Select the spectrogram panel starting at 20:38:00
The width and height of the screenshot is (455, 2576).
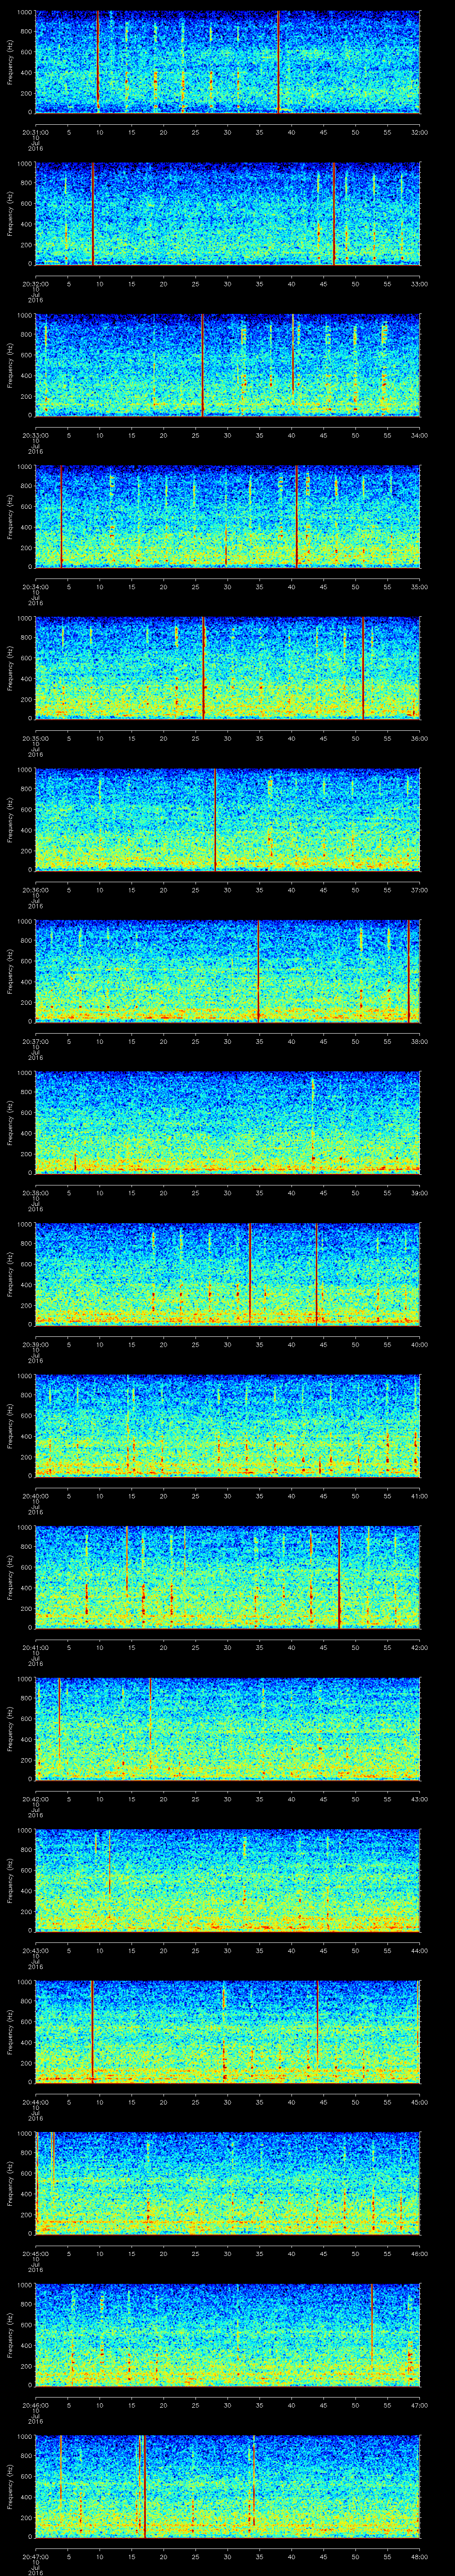(x=228, y=1123)
